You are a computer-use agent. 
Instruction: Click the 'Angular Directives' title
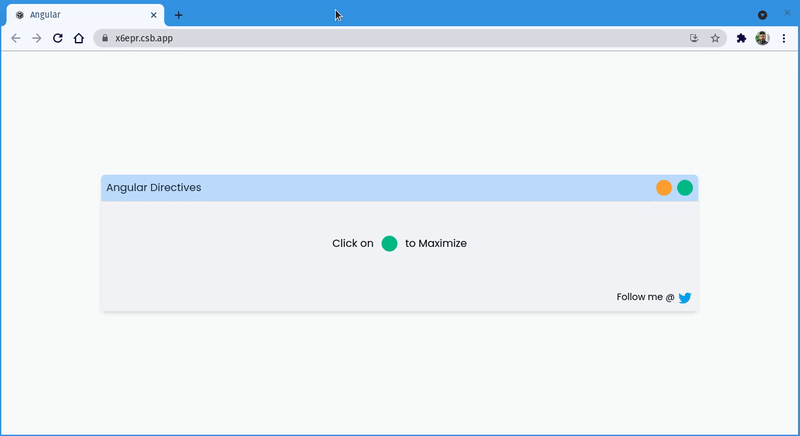[154, 188]
